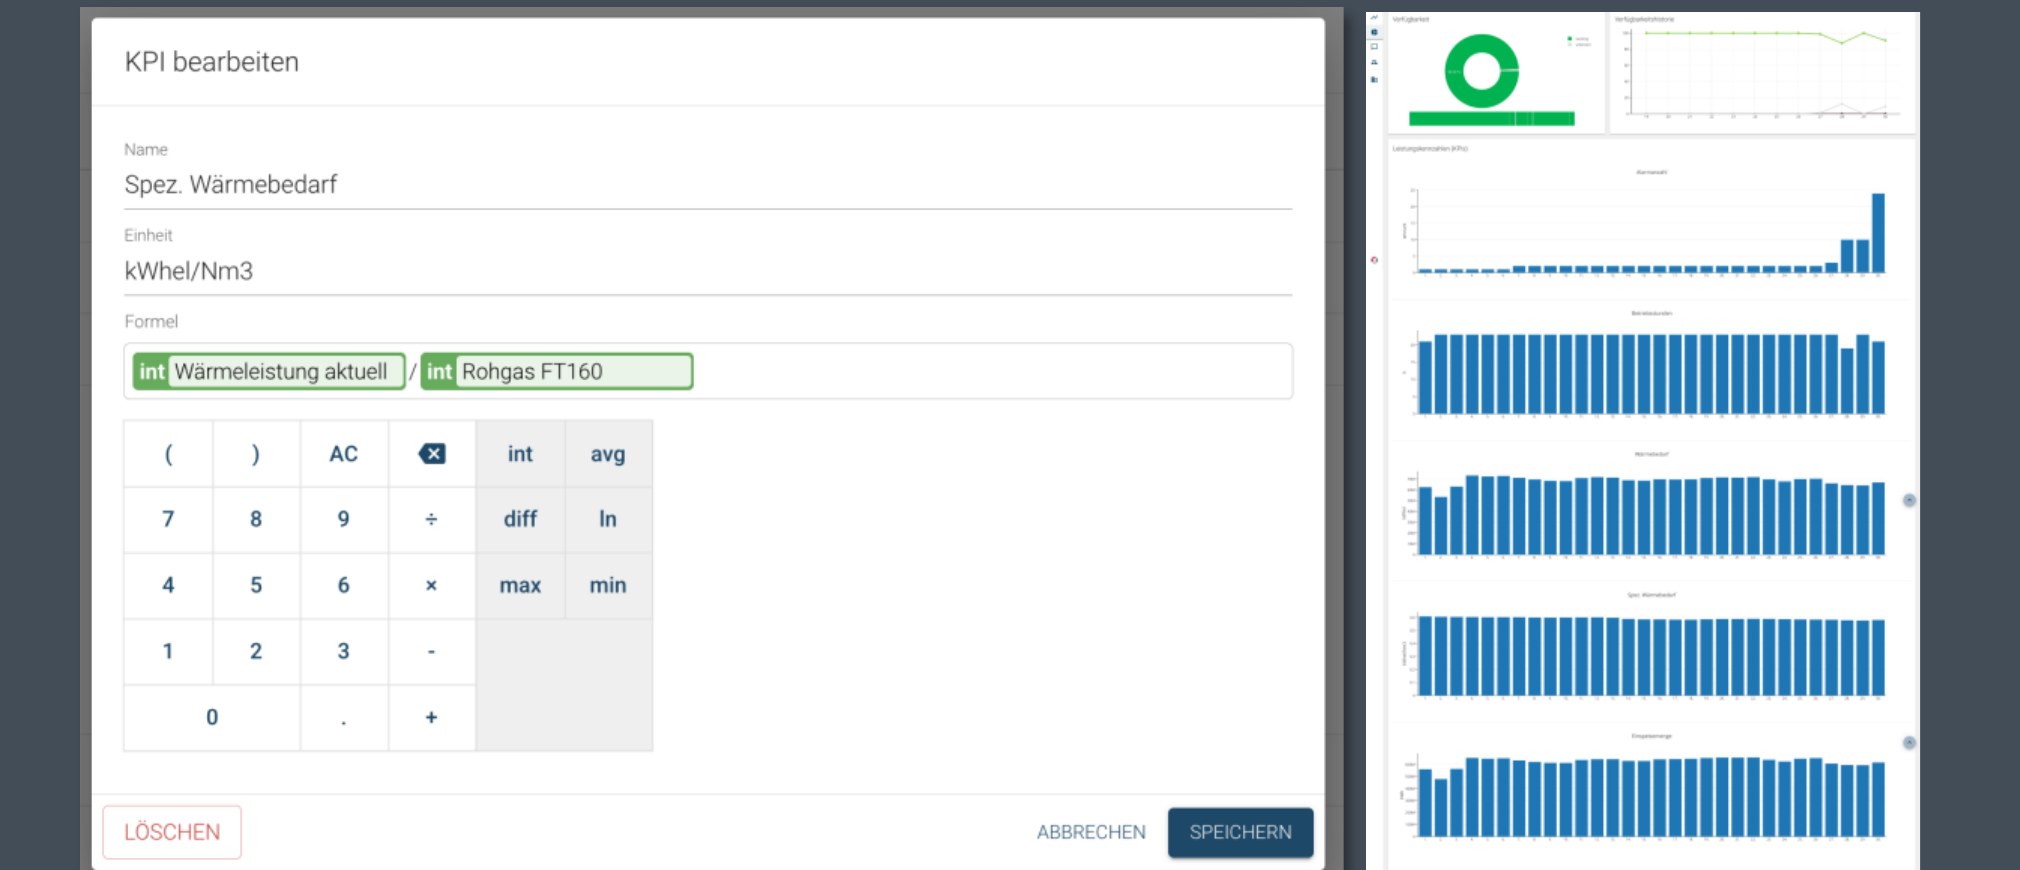
Task: Click keypad digit 6
Action: 343,585
